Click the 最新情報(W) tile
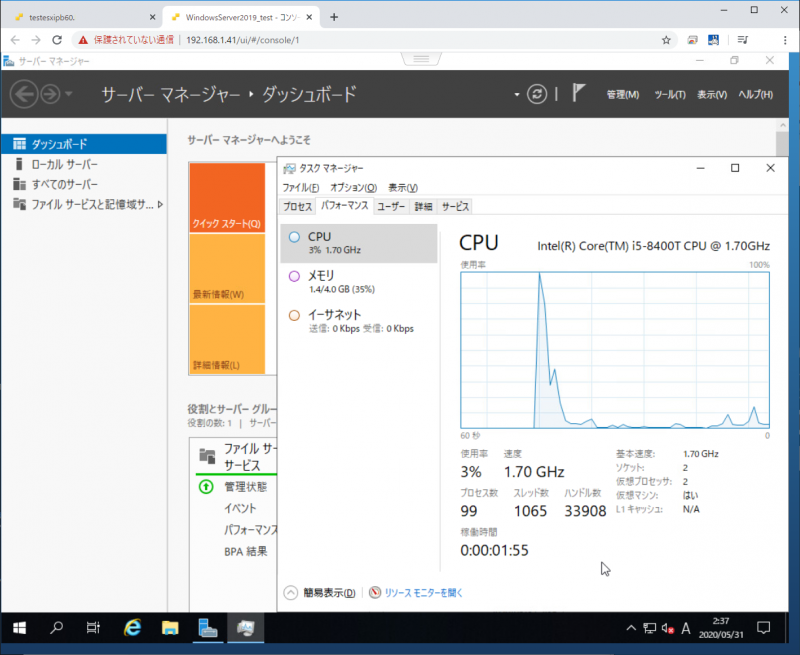 pos(227,269)
